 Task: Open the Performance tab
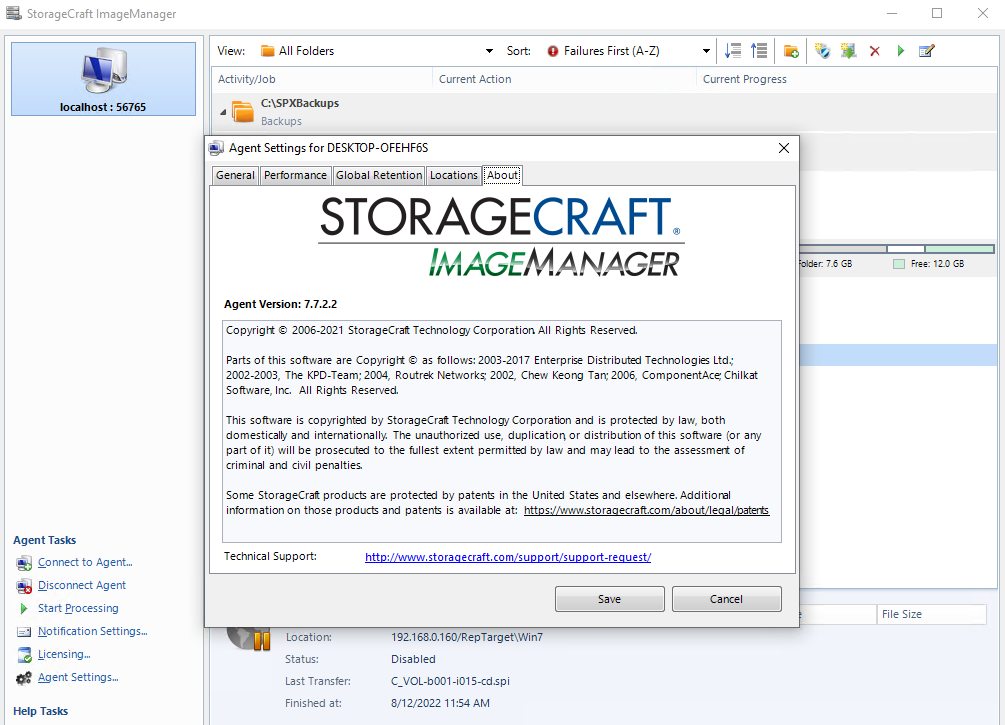point(295,175)
